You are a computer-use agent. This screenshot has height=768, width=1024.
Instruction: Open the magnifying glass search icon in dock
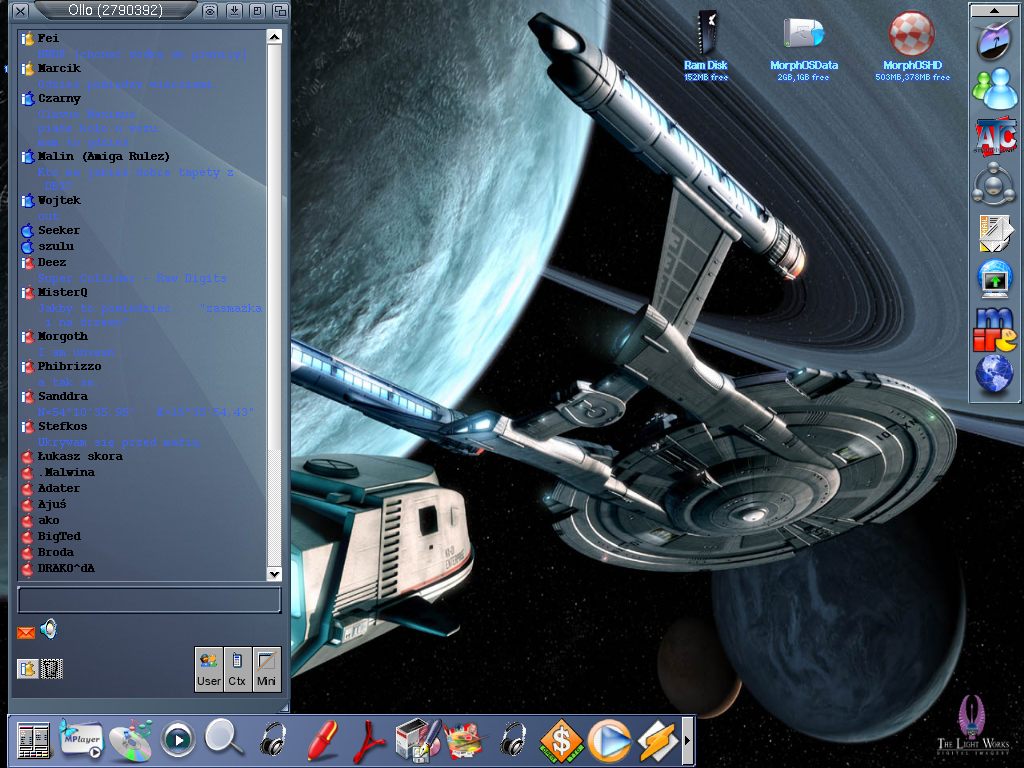coord(223,738)
